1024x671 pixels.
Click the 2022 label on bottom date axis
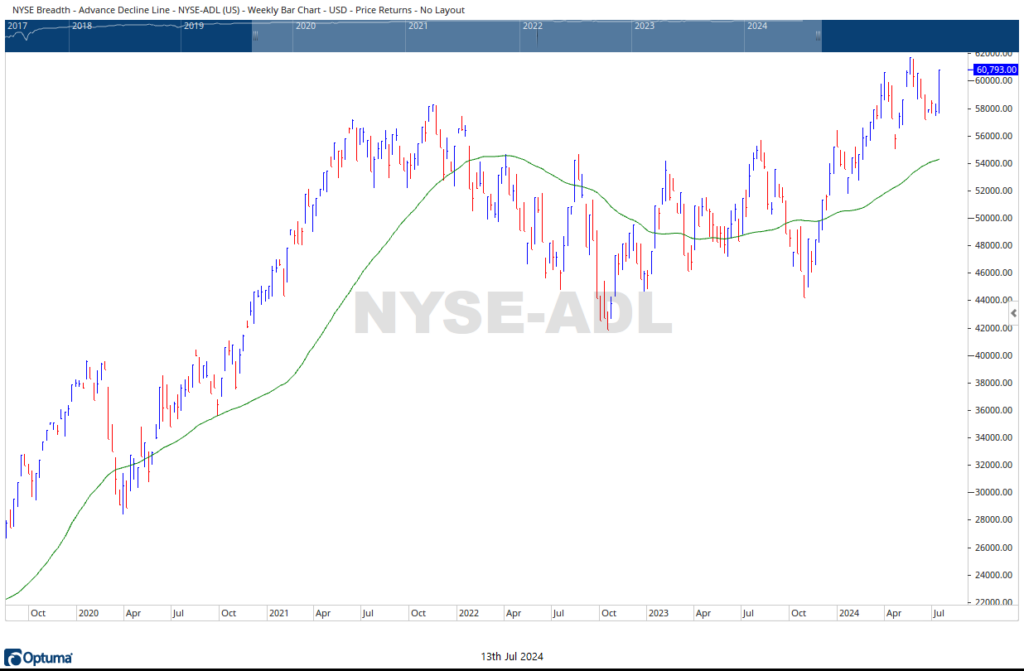(468, 612)
